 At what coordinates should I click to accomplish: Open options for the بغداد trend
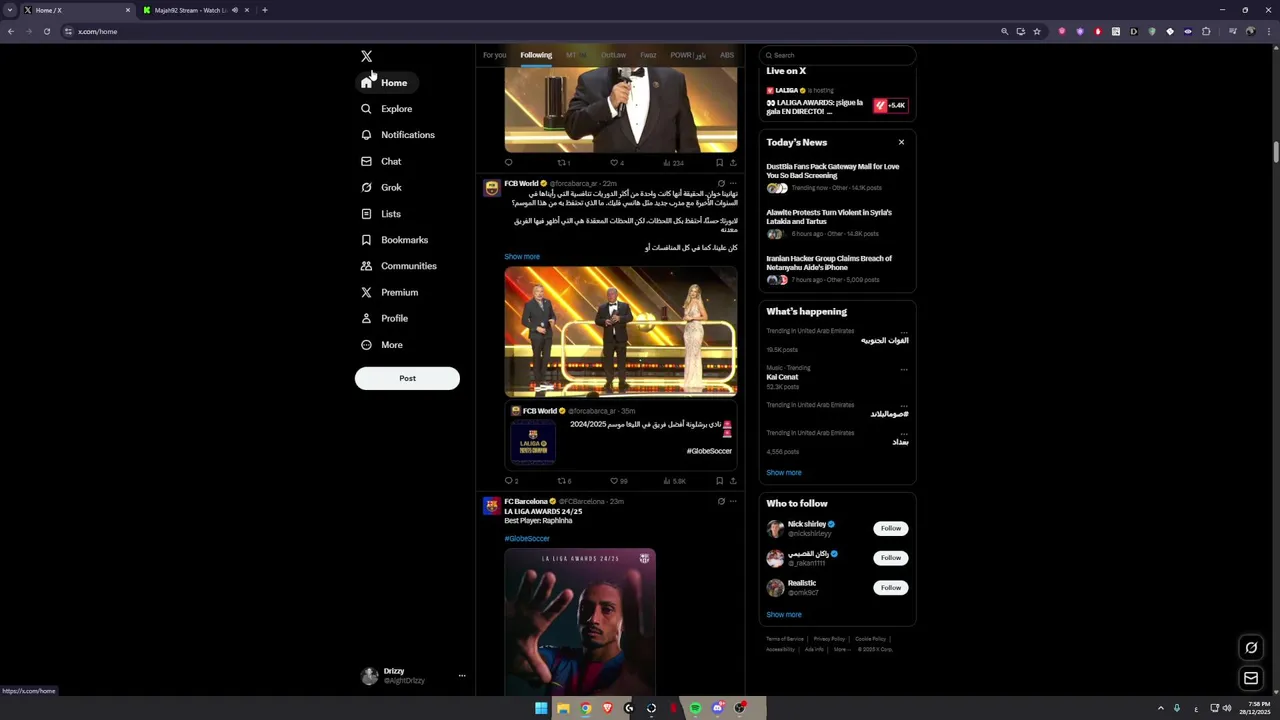click(904, 434)
